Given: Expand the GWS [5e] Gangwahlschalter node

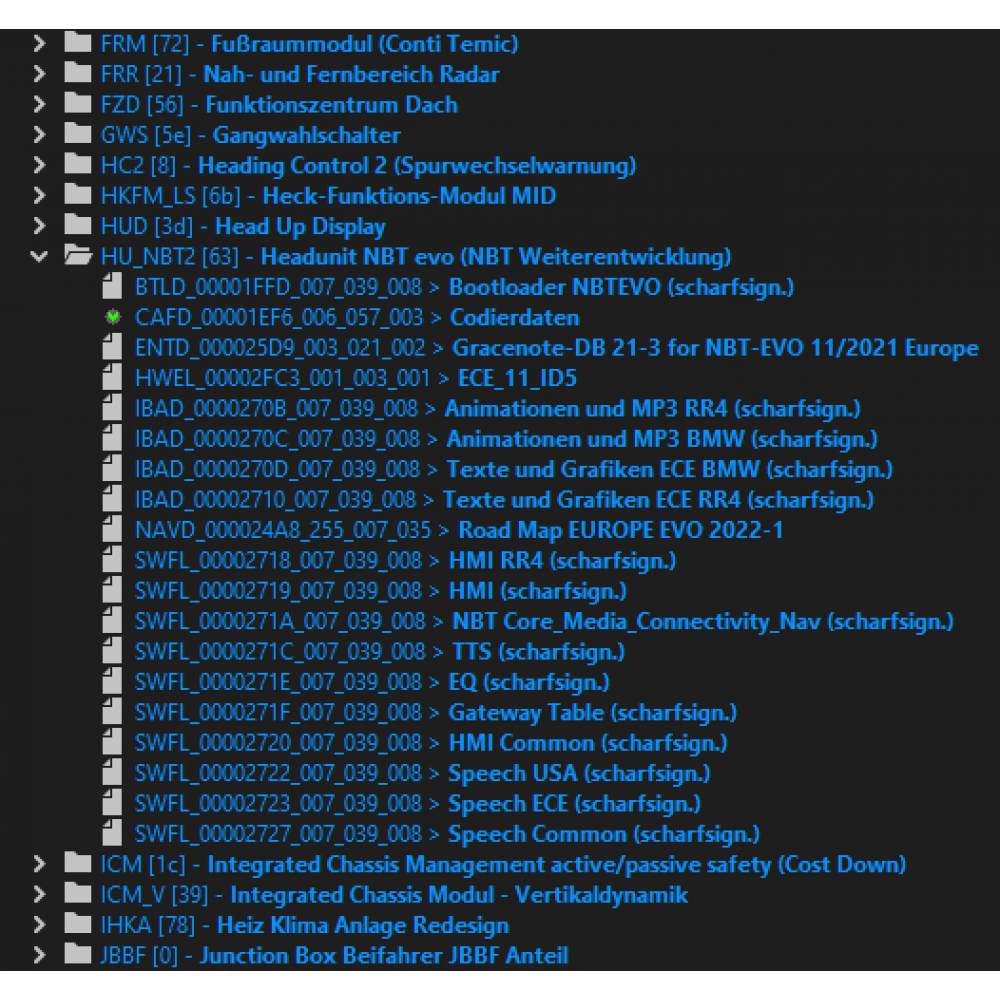Looking at the screenshot, I should [x=39, y=135].
